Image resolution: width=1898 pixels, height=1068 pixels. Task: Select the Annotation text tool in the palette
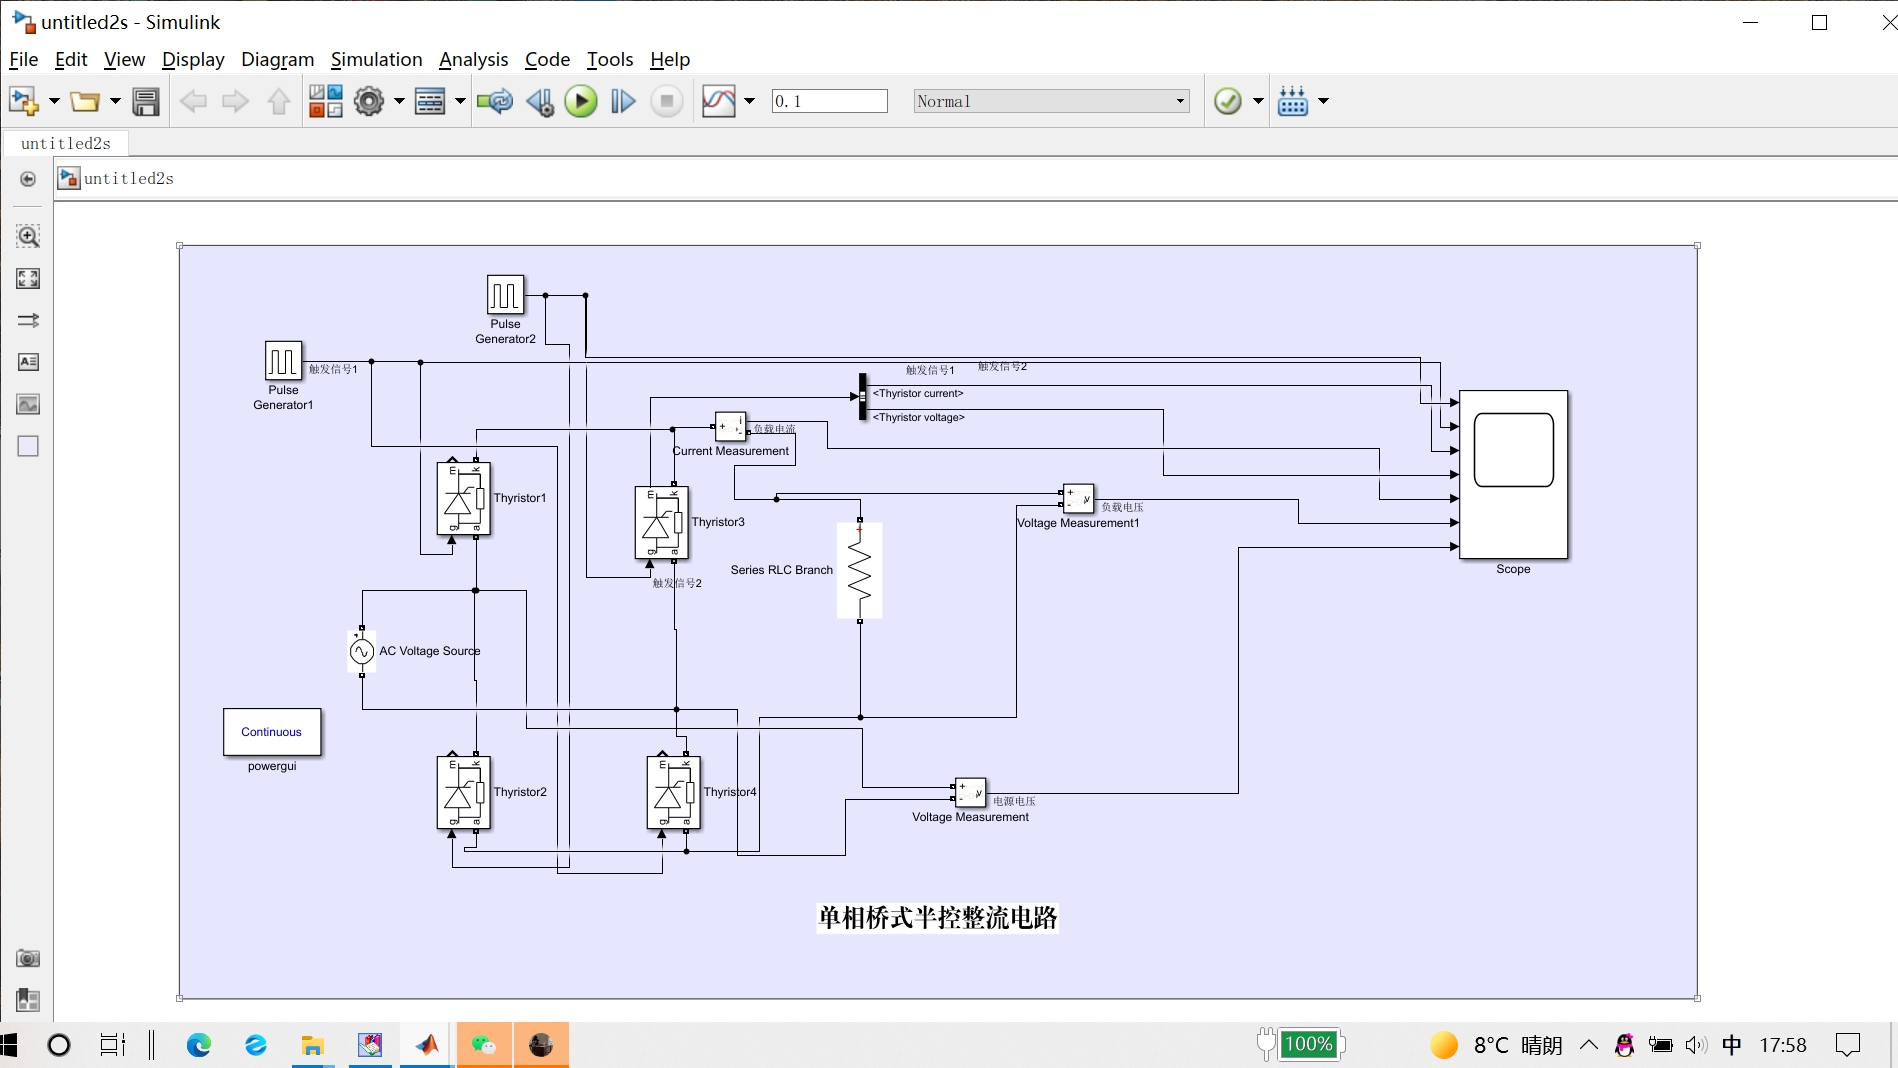point(28,362)
